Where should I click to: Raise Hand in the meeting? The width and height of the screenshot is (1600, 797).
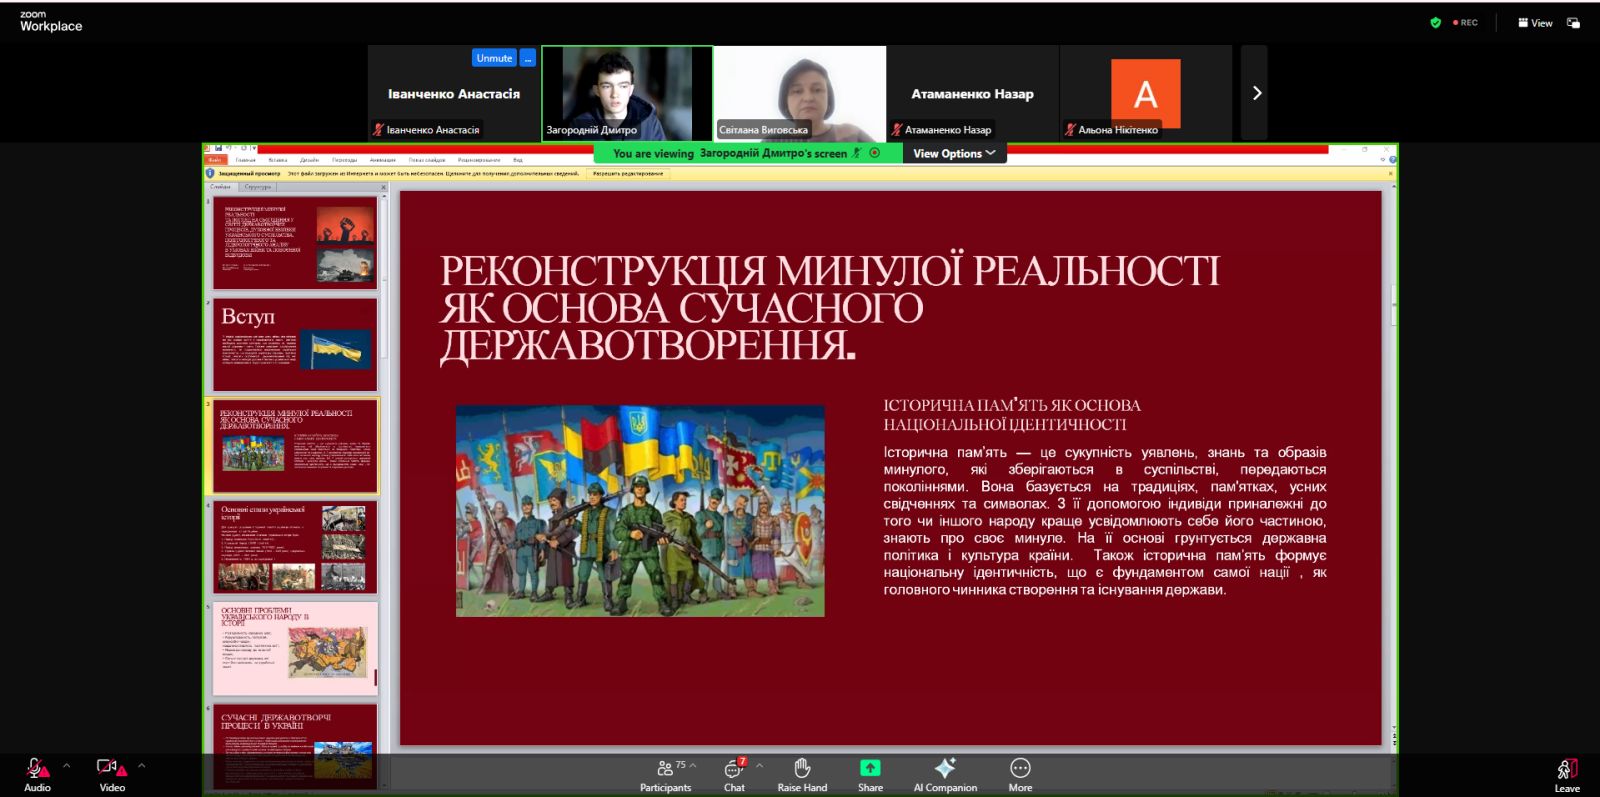[x=802, y=774]
